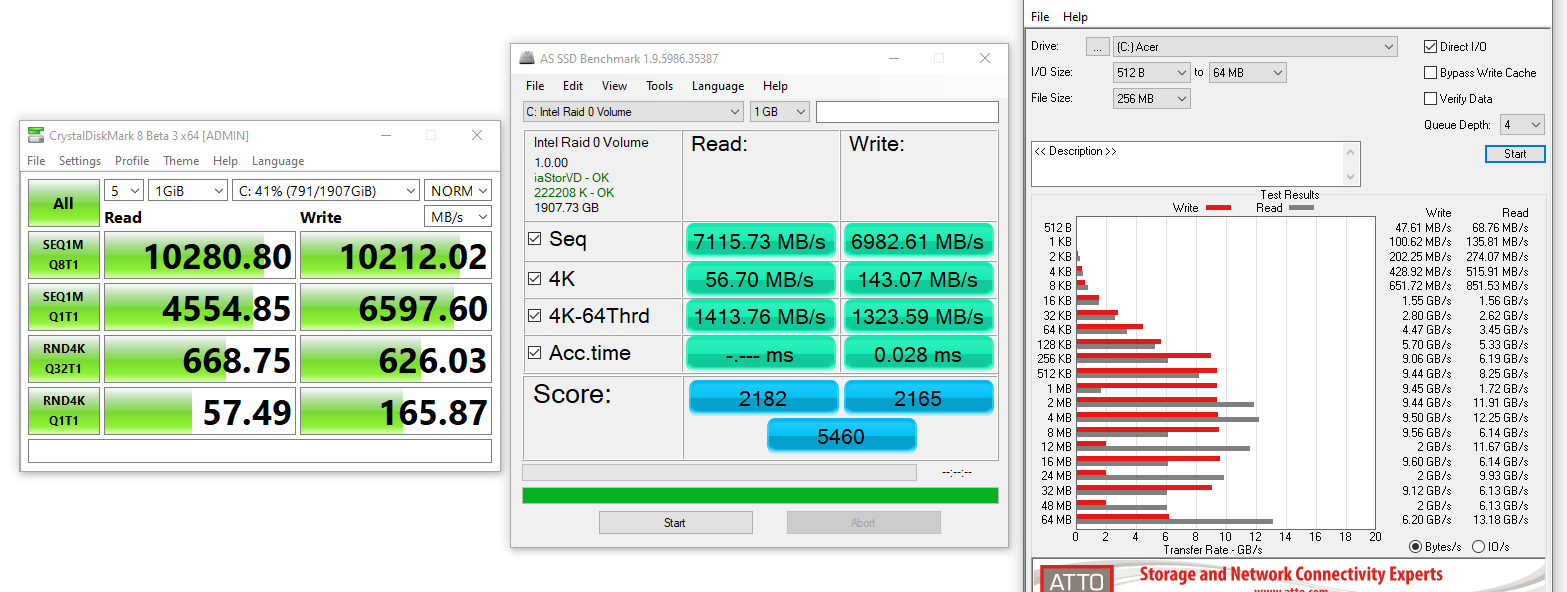Screen dimensions: 1567x592
Task: Open the 256 MB file size dropdown
Action: pos(1151,99)
